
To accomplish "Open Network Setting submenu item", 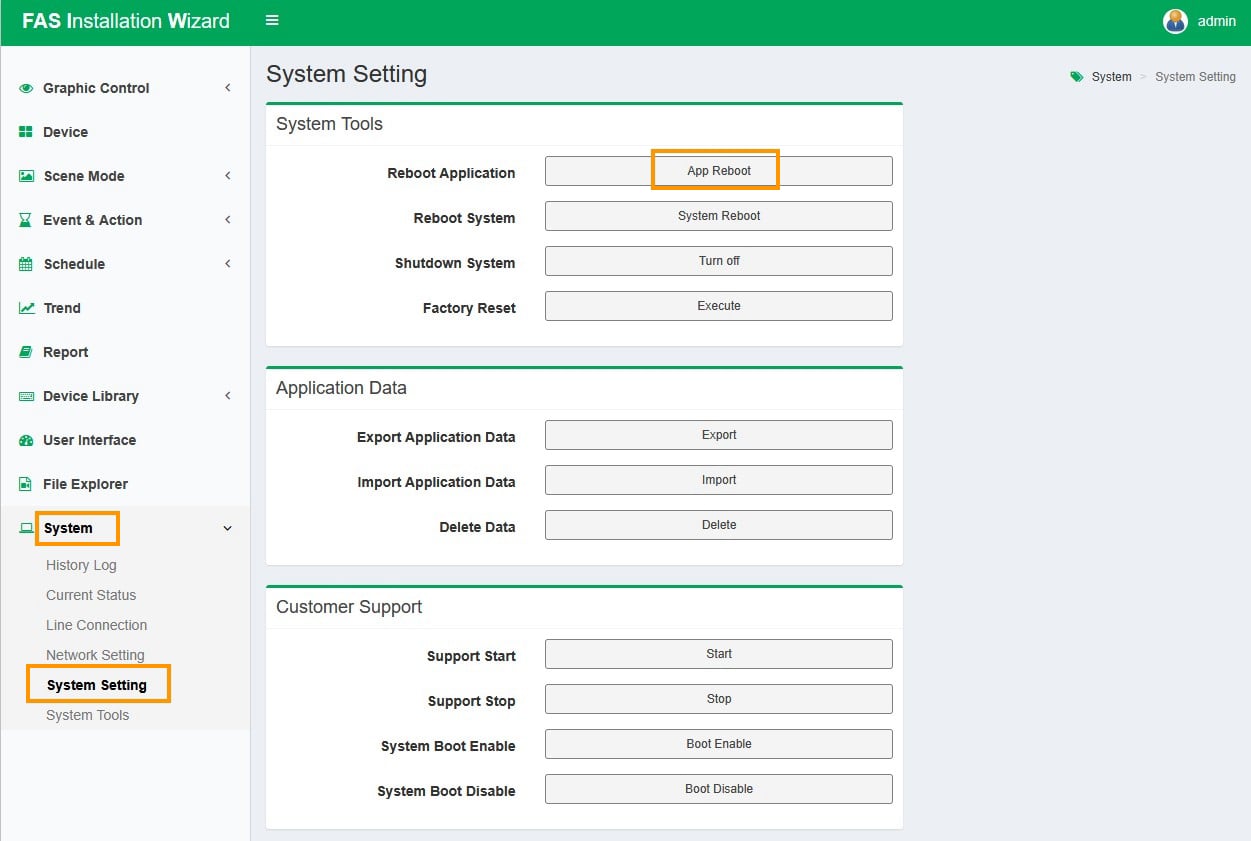I will pos(95,655).
